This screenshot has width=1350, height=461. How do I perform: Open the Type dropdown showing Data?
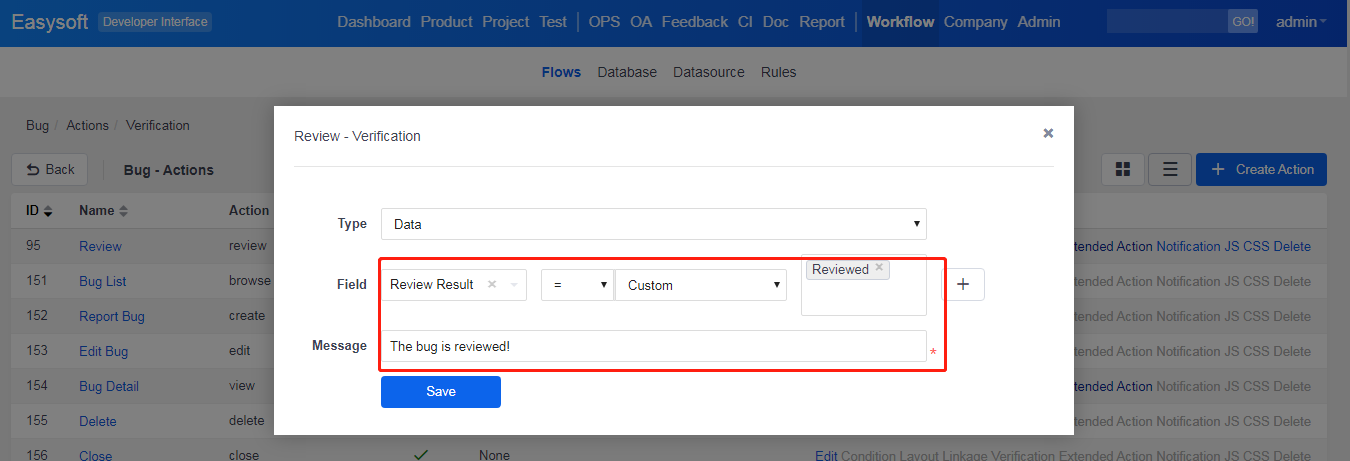653,224
